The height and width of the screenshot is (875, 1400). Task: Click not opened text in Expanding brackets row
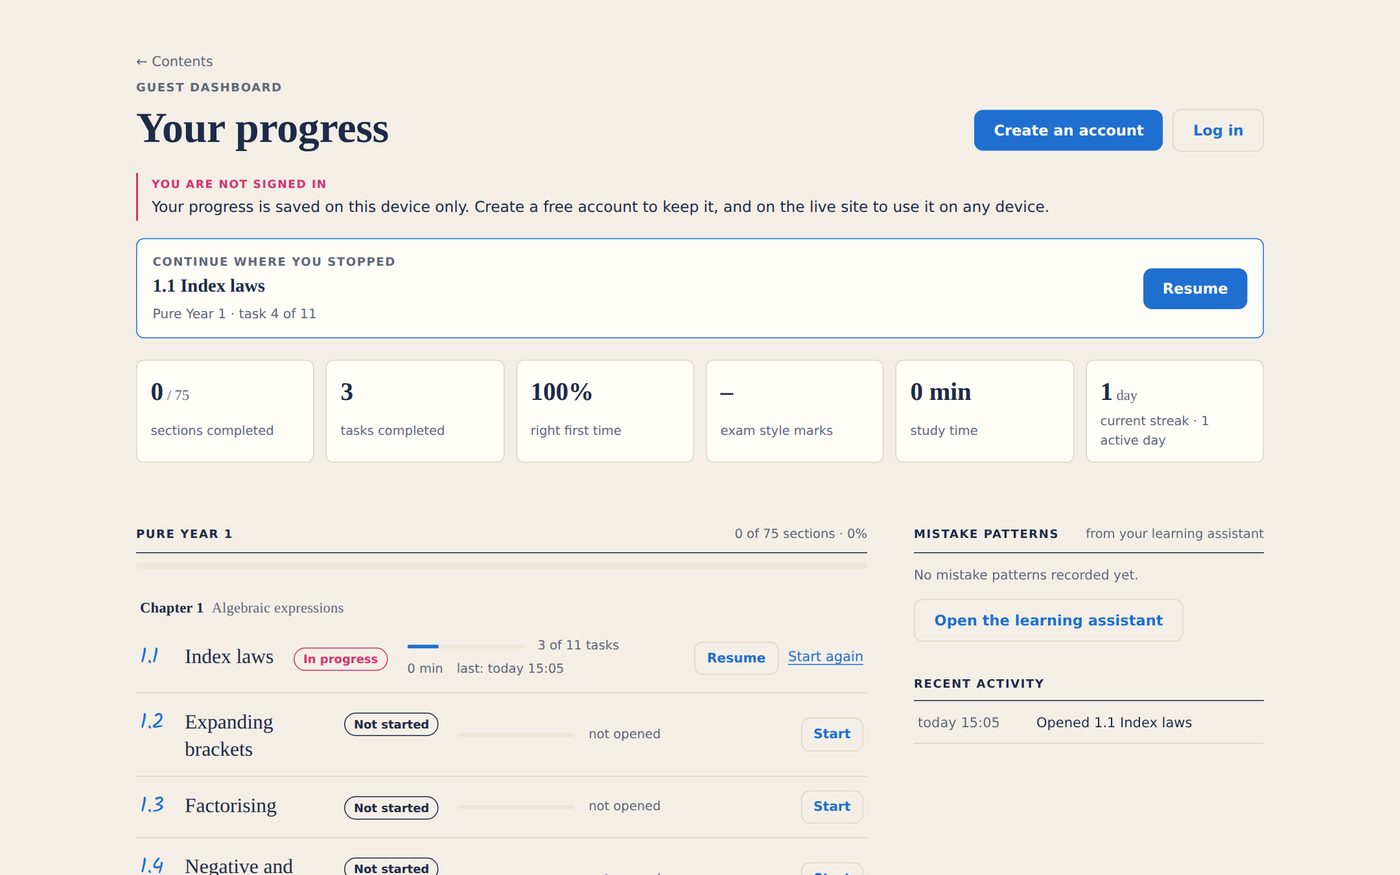coord(624,734)
